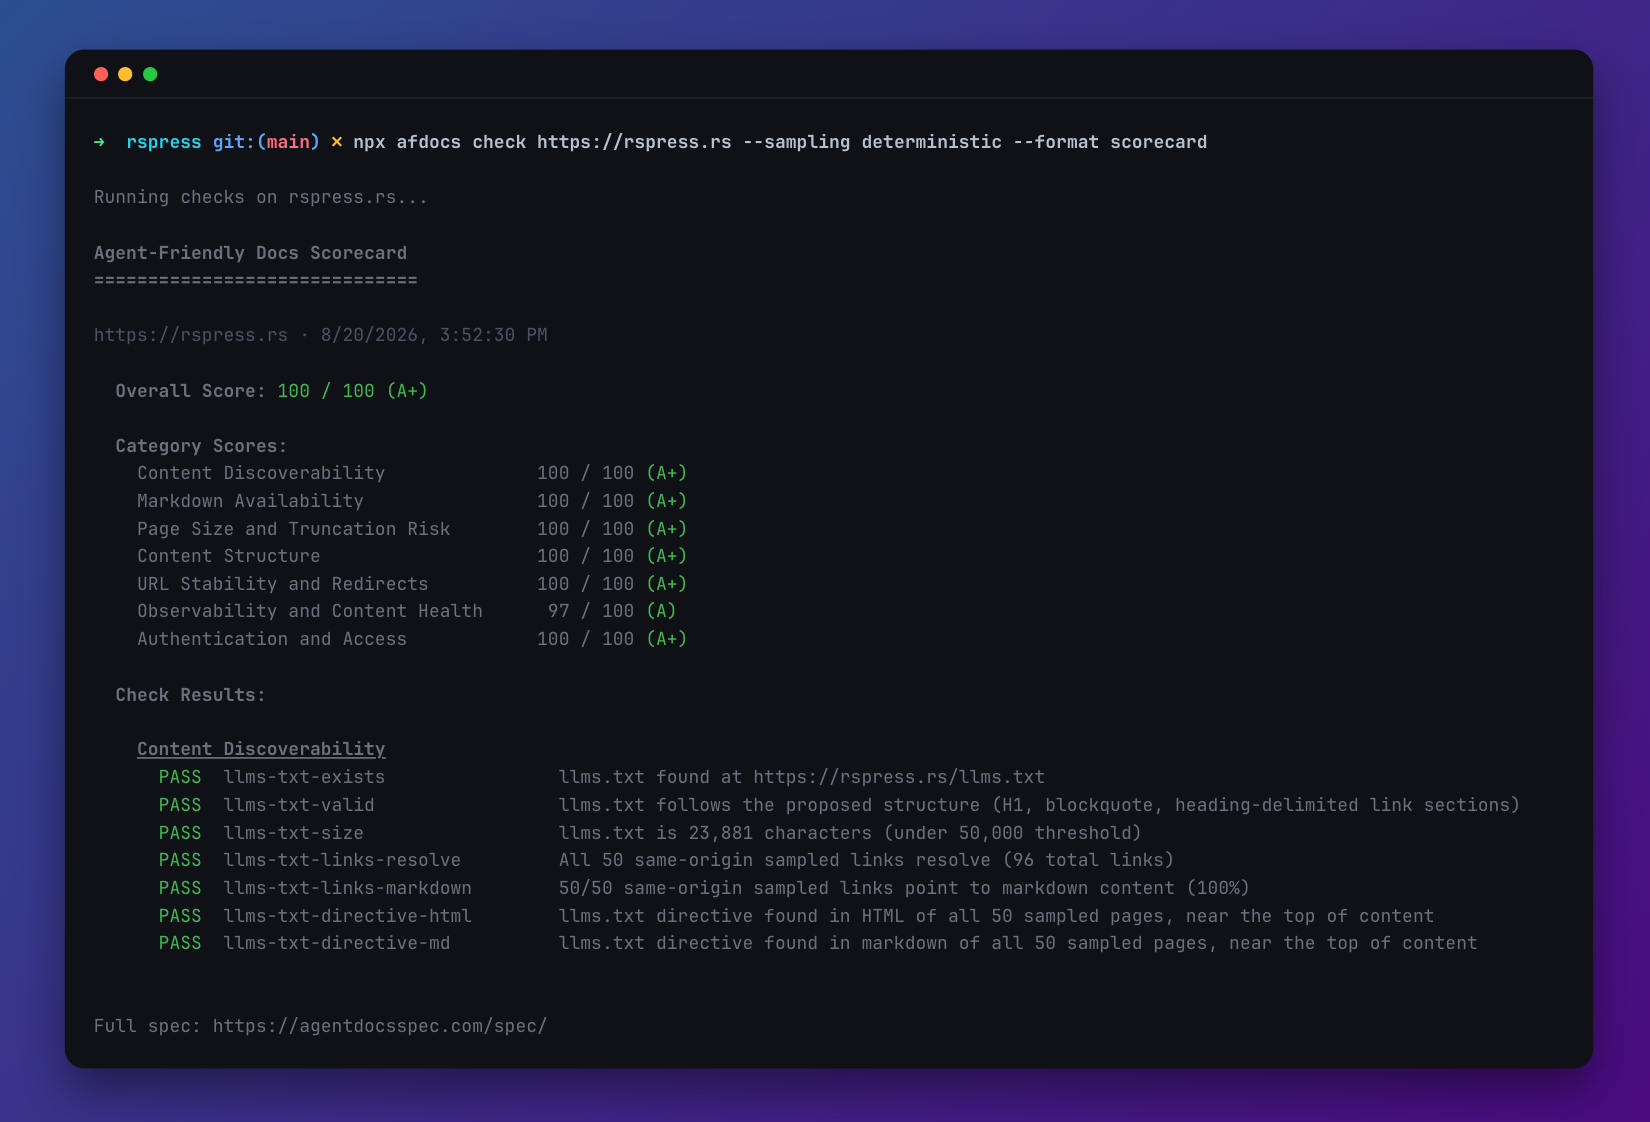This screenshot has height=1122, width=1650.
Task: Click the '(A+)' grade for Markdown Availability
Action: click(667, 501)
